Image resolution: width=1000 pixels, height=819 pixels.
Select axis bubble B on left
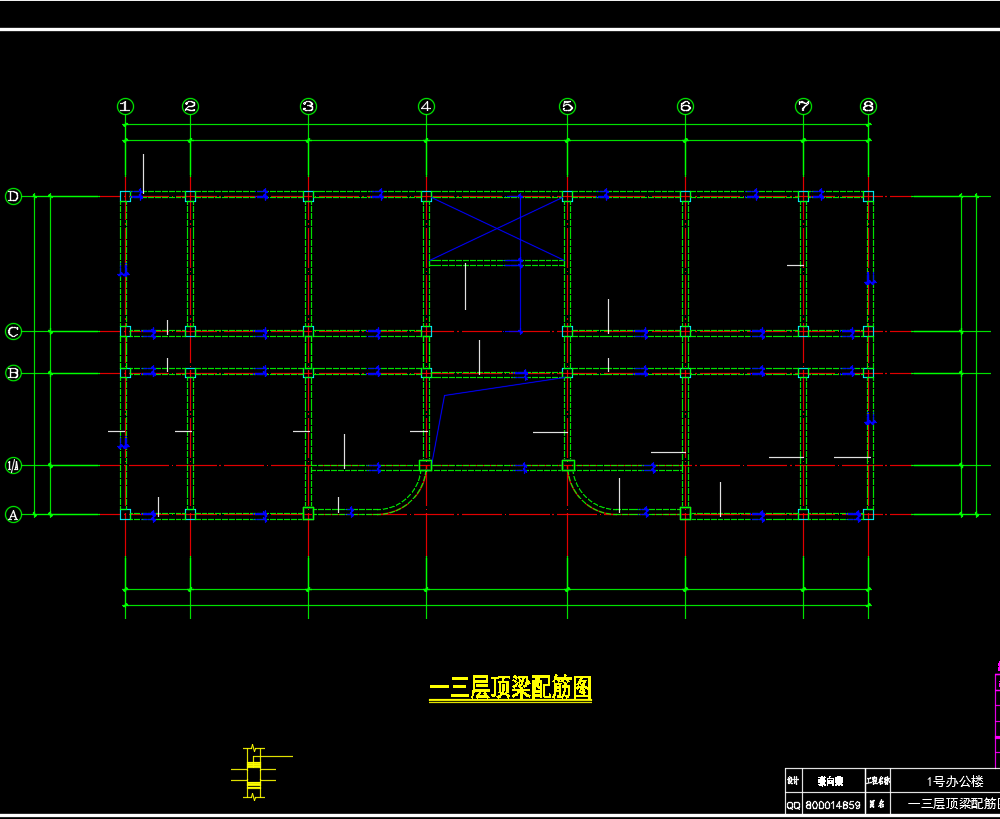click(x=14, y=373)
